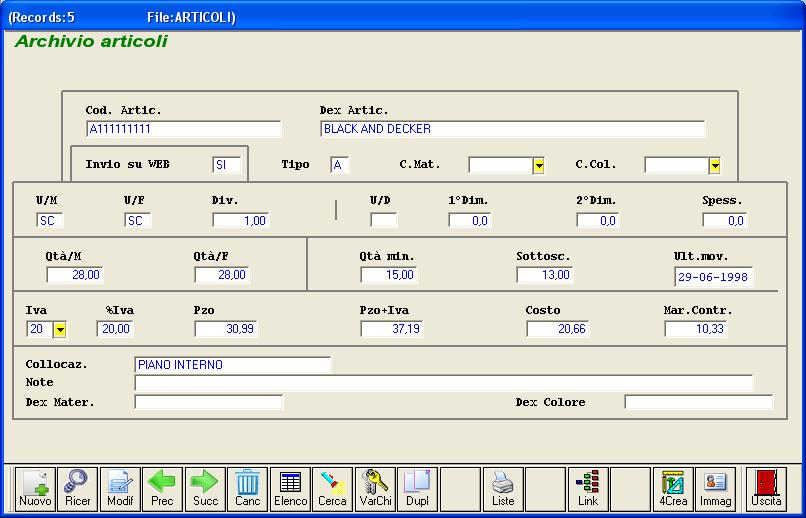Go to next record with Succ arrow

205,489
